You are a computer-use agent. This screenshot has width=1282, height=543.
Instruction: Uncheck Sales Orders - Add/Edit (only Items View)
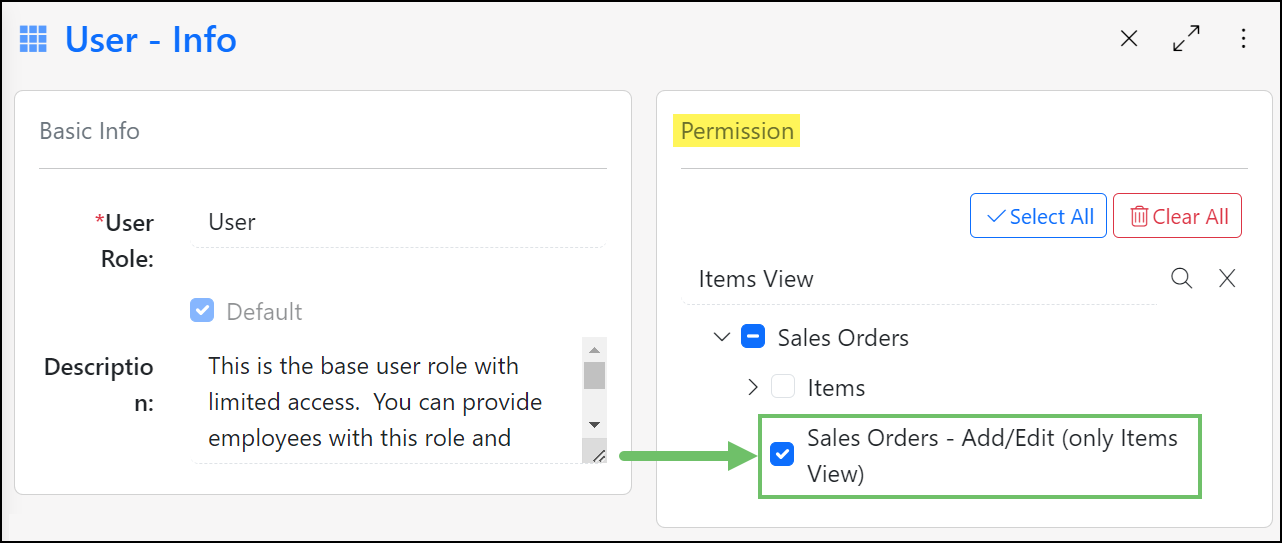[782, 455]
